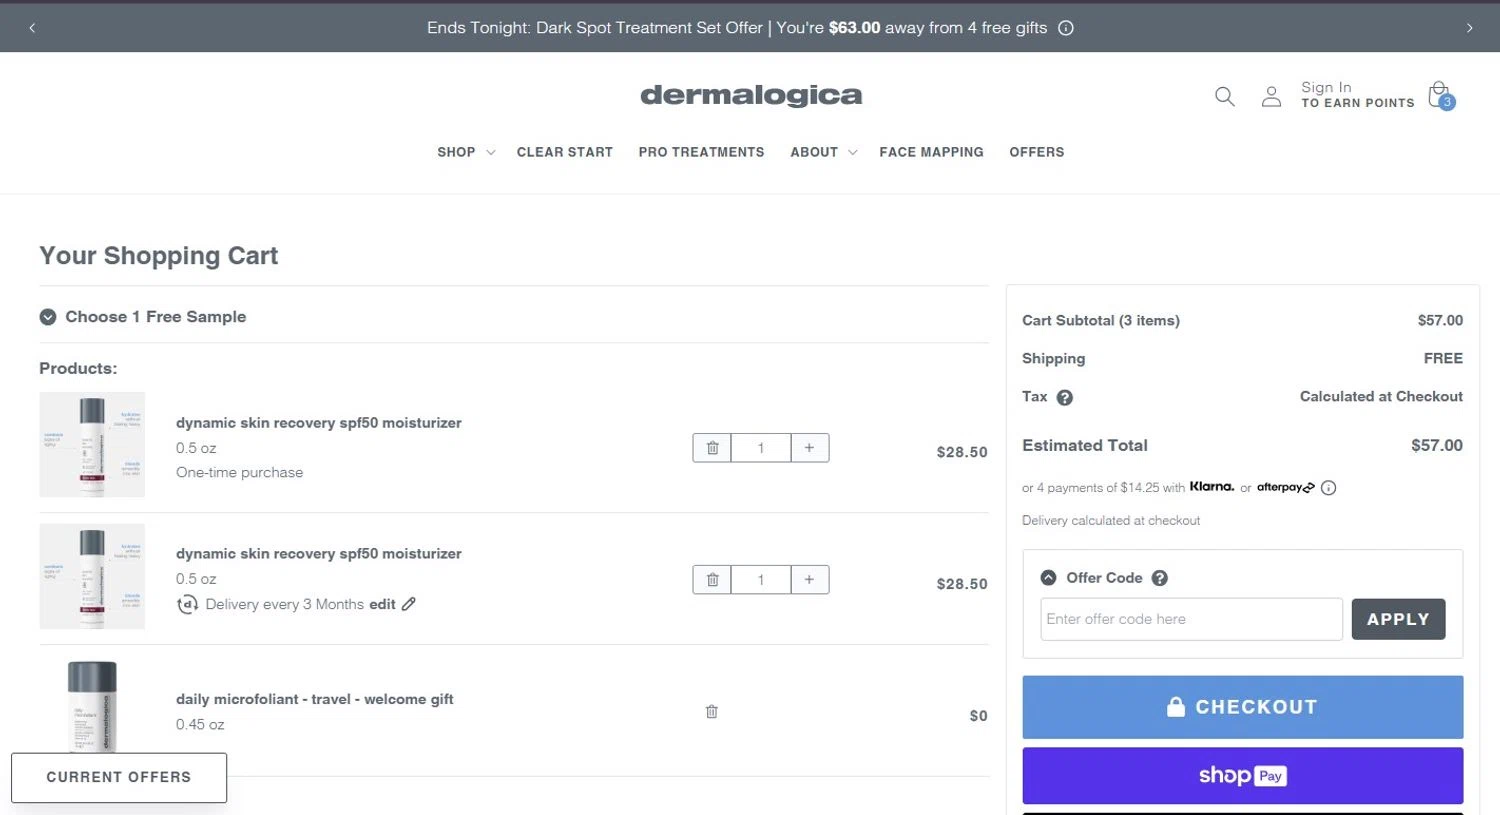Screen dimensions: 1500x815
Task: Click quantity field of subscription moisturizer
Action: point(760,580)
